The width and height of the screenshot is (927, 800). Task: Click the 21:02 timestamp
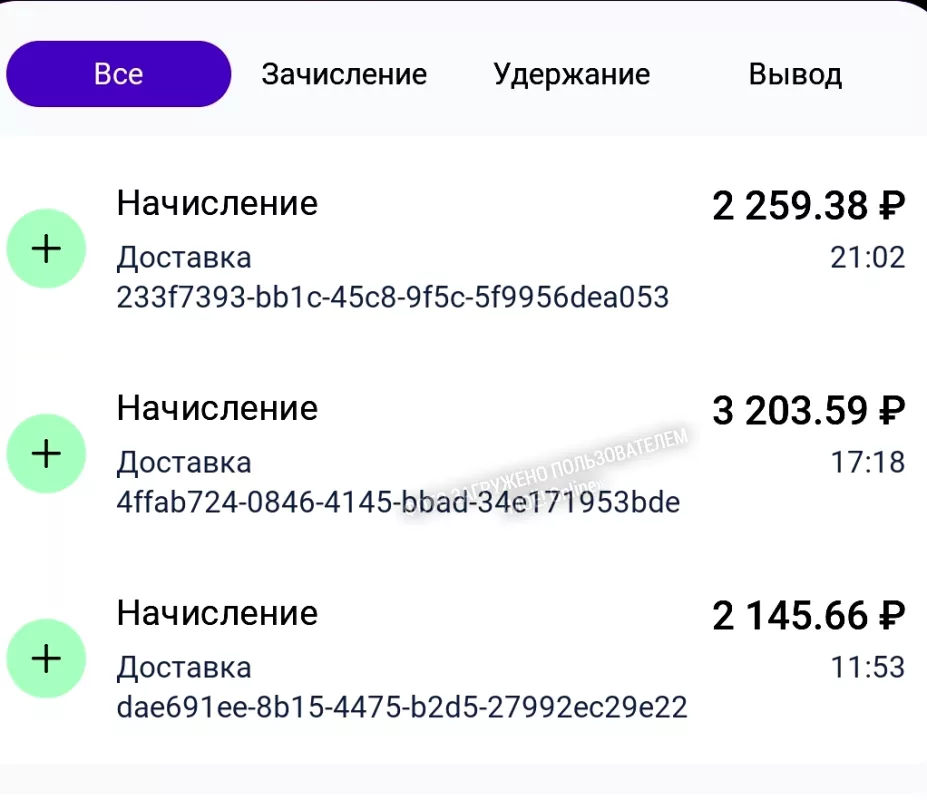click(867, 258)
